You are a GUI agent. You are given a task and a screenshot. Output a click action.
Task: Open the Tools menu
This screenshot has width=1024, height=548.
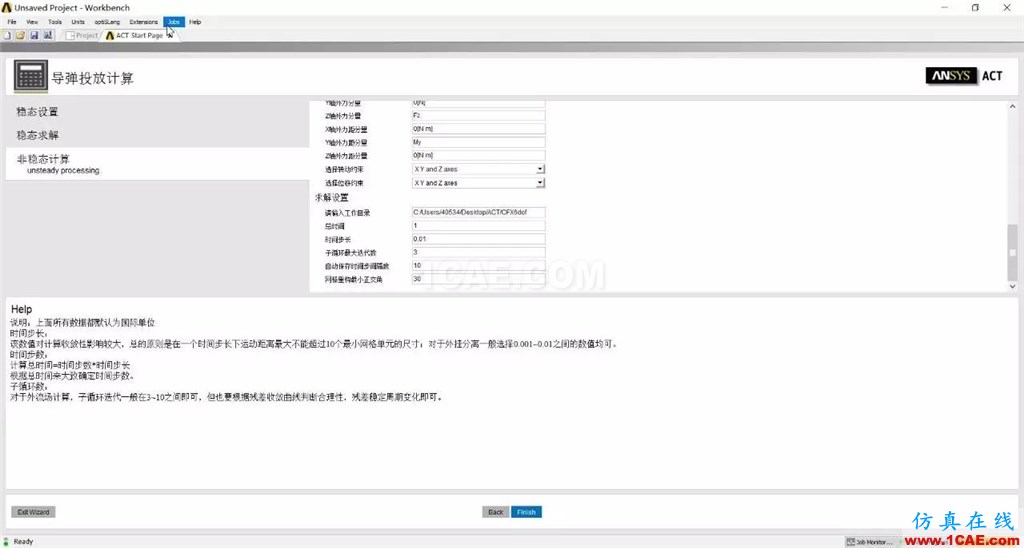coord(55,22)
